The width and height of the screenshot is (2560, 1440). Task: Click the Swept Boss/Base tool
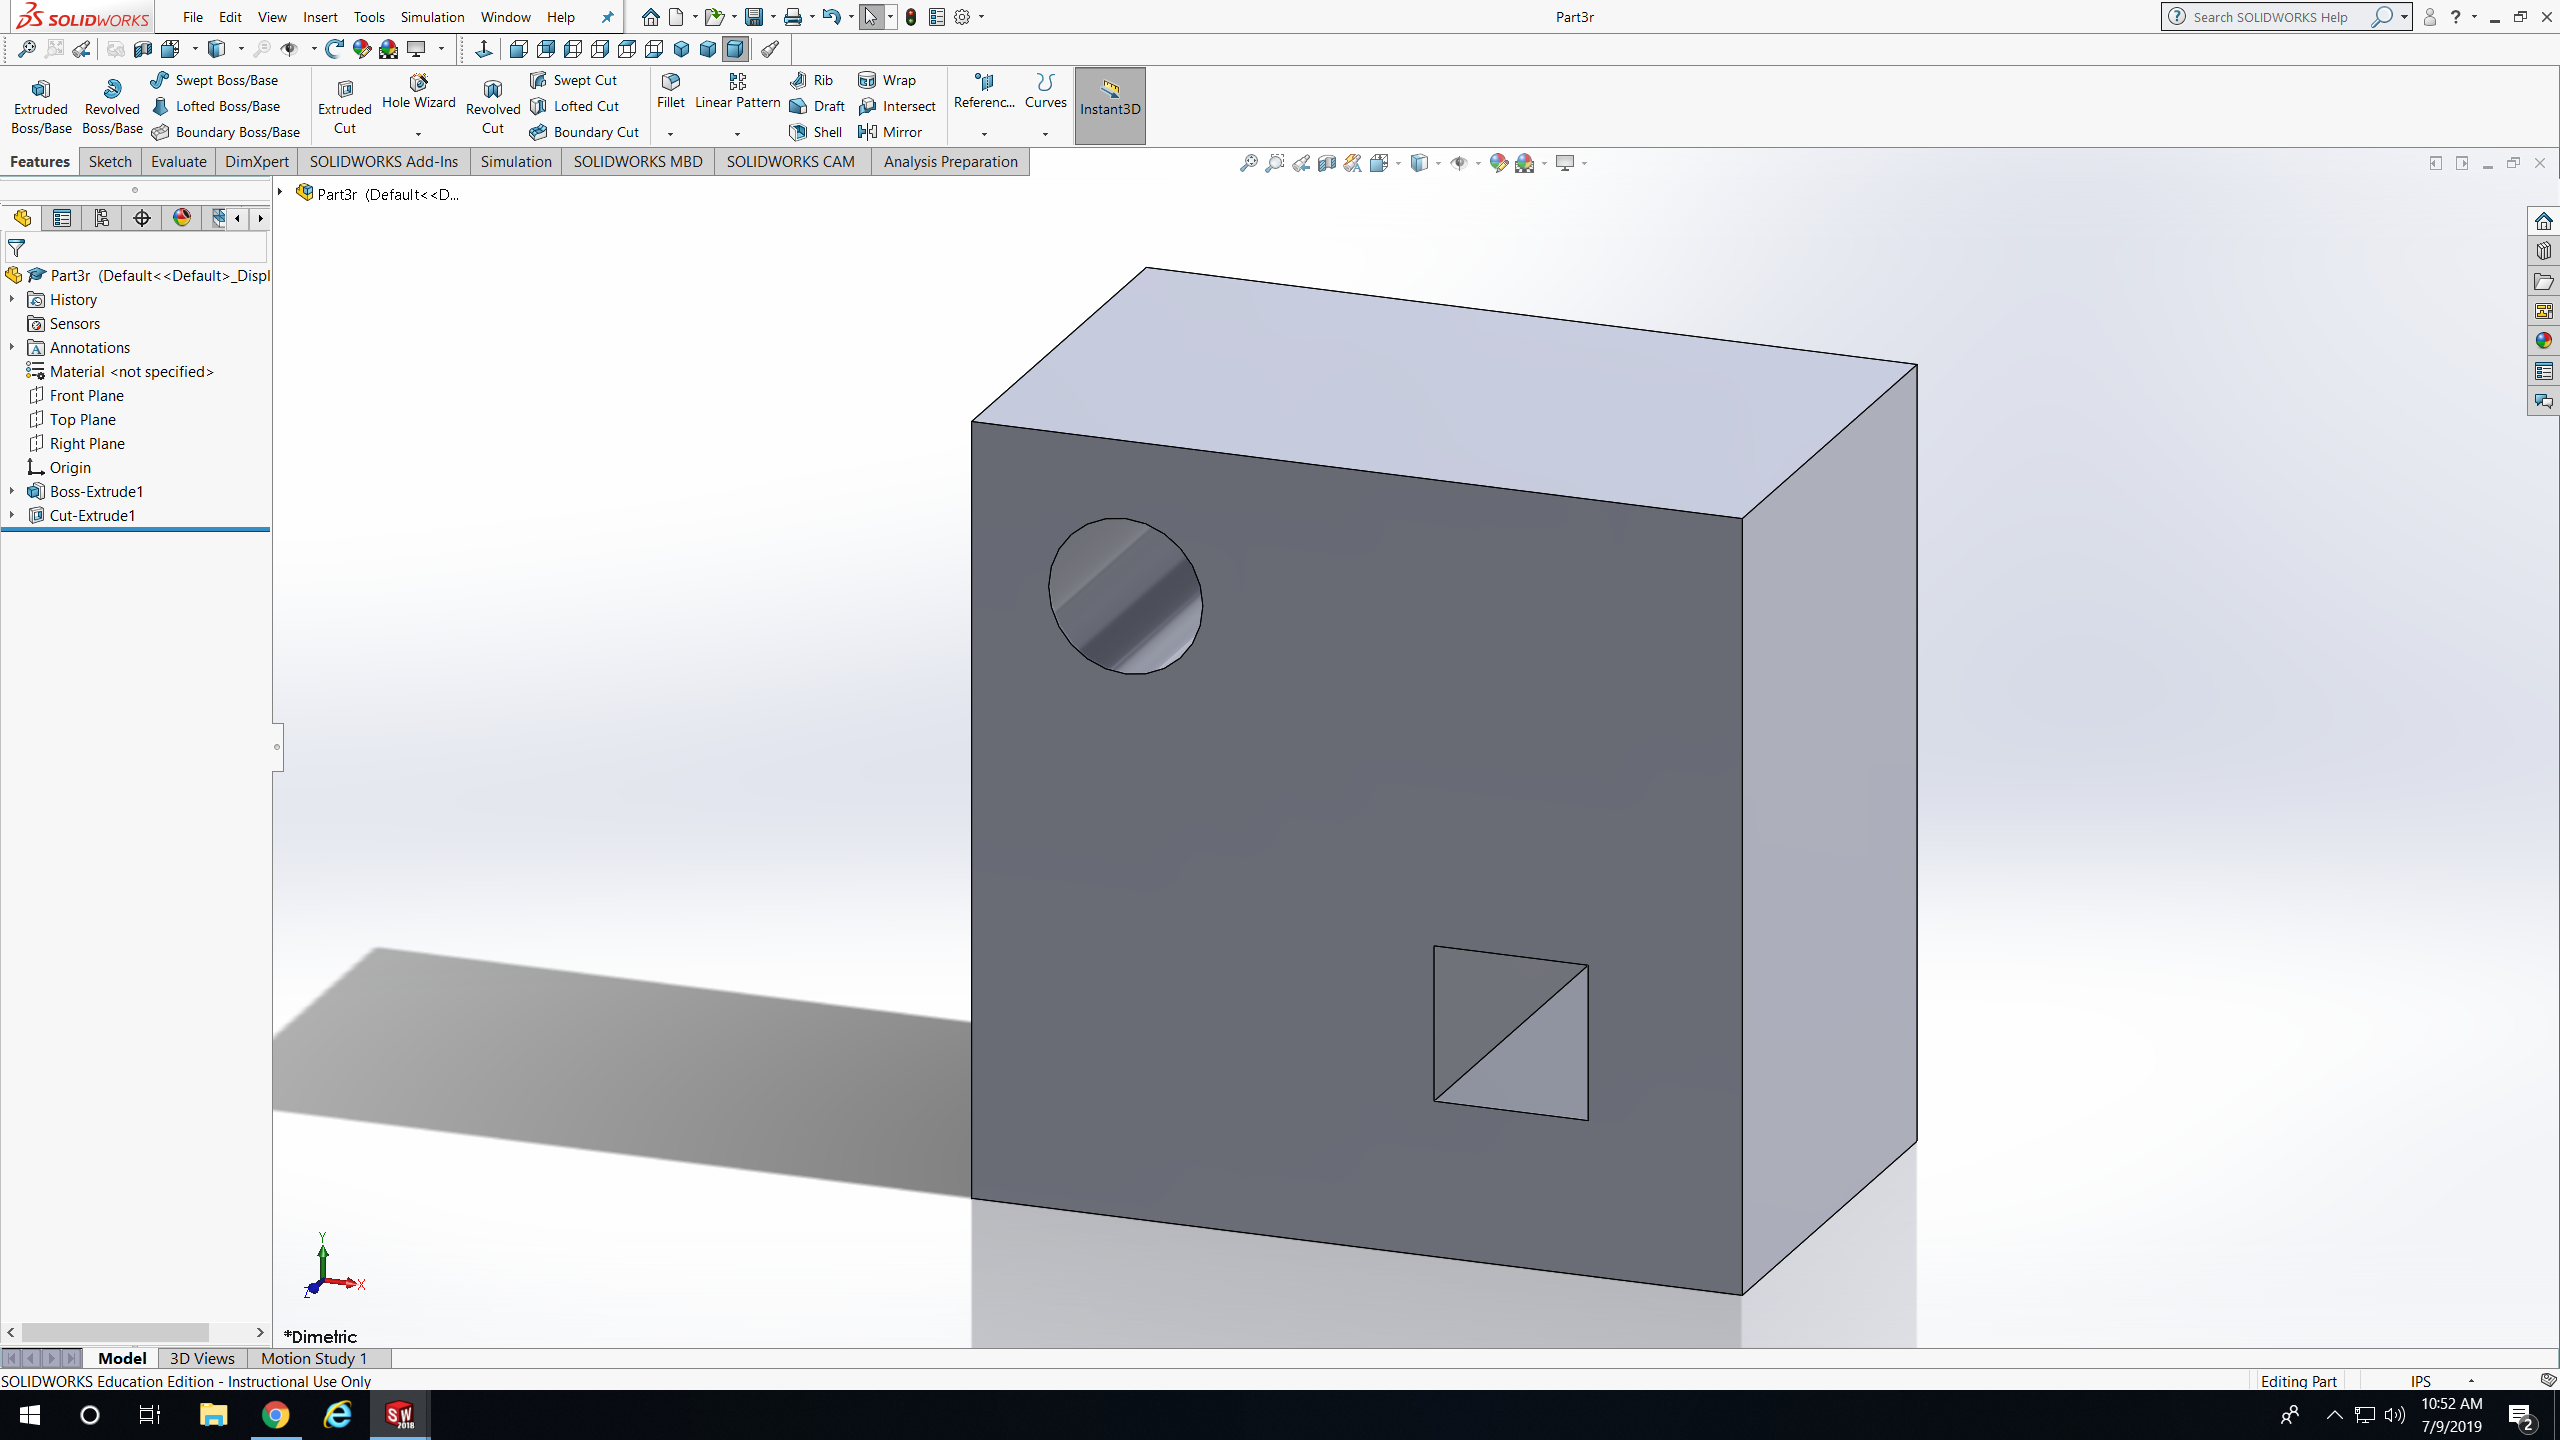click(215, 80)
